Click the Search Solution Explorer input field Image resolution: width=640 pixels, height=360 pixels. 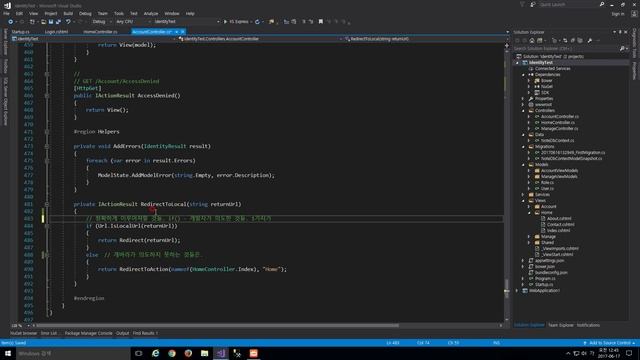click(566, 49)
